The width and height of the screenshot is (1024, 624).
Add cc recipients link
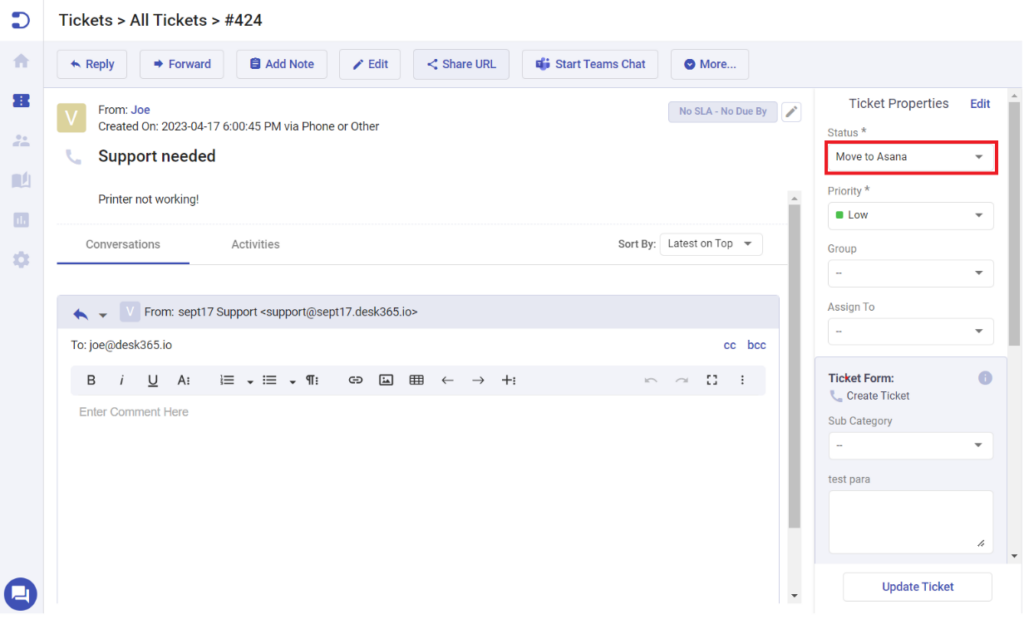pos(729,345)
